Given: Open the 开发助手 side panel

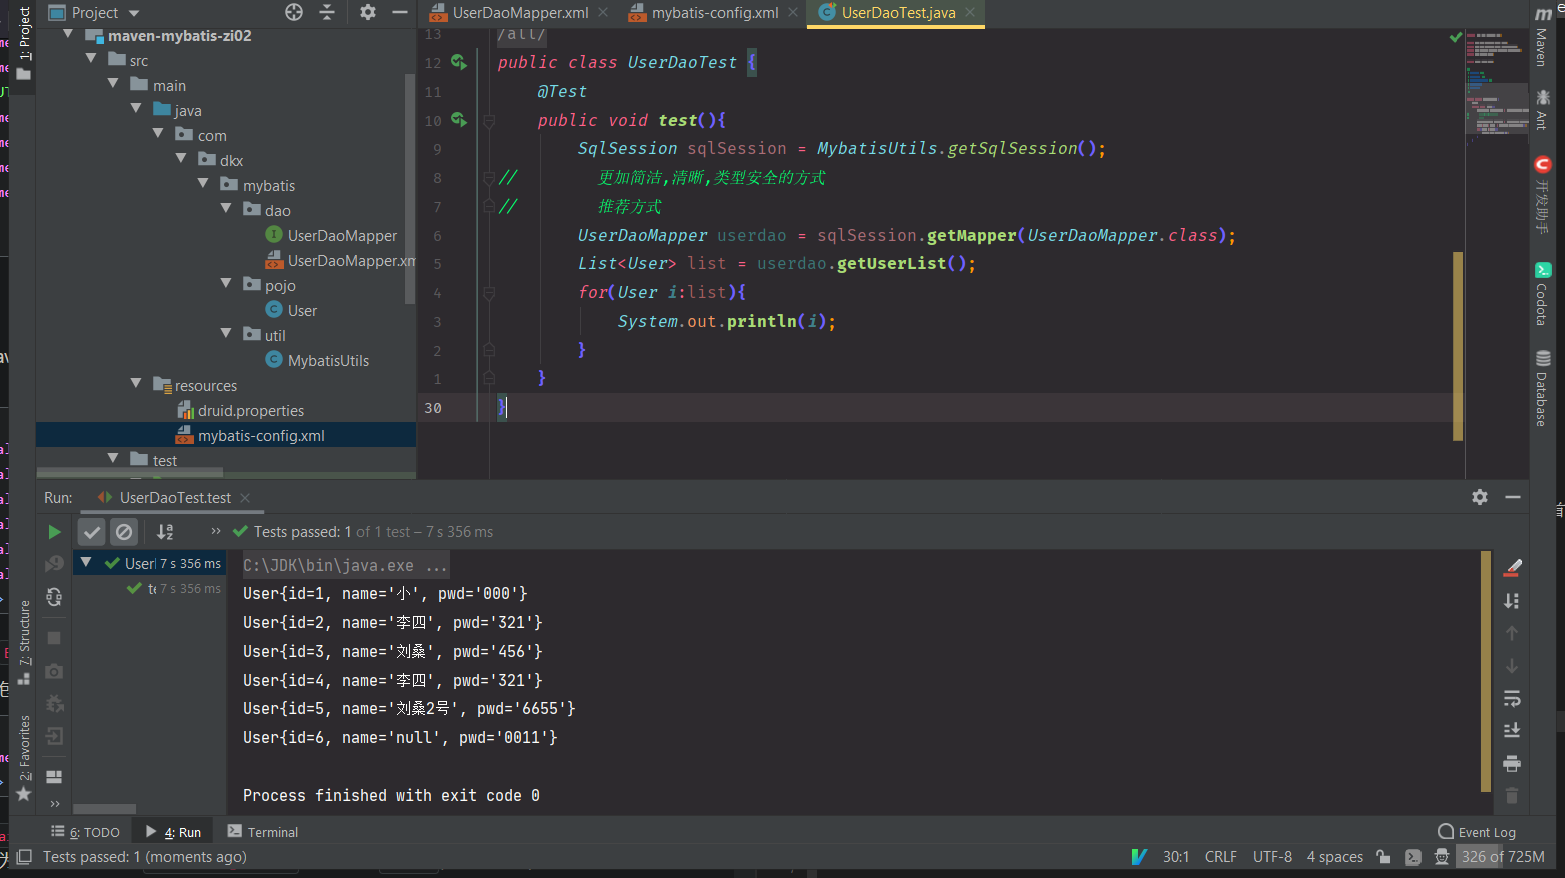Looking at the screenshot, I should click(1542, 195).
